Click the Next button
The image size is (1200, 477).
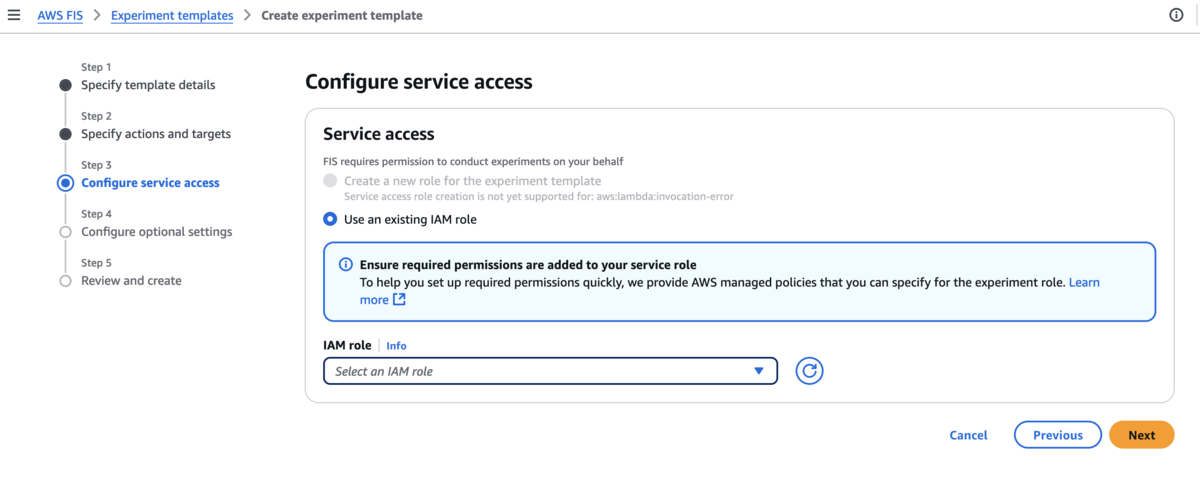[x=1141, y=435]
